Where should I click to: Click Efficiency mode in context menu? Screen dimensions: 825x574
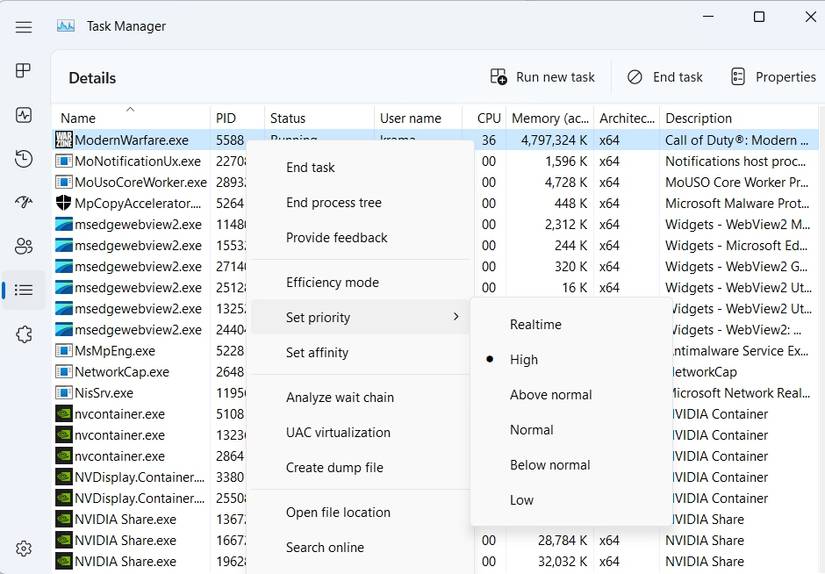(332, 282)
